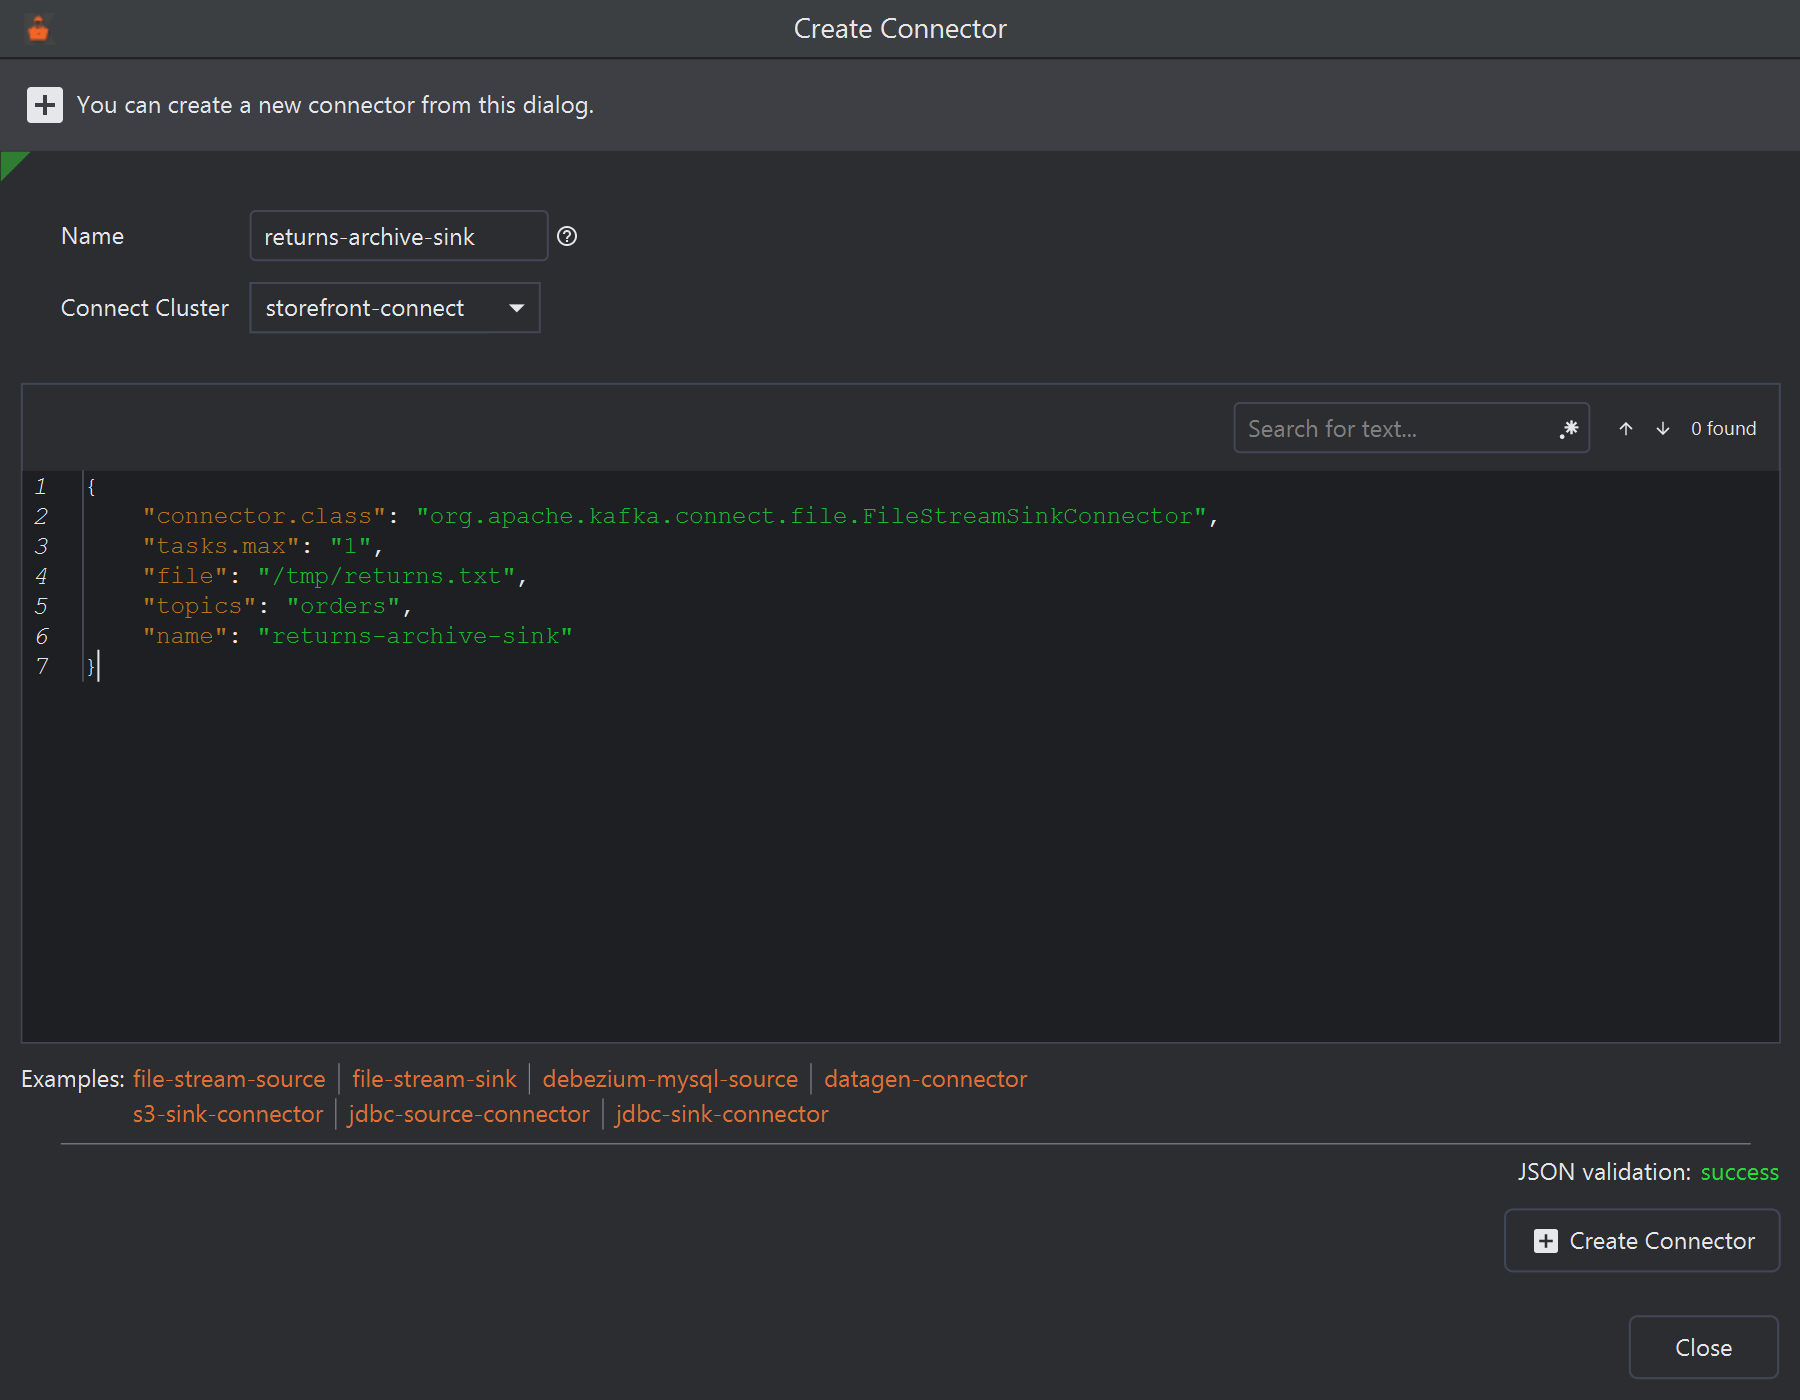The width and height of the screenshot is (1800, 1400).
Task: Load the s3-sink-connector example
Action: pyautogui.click(x=228, y=1114)
